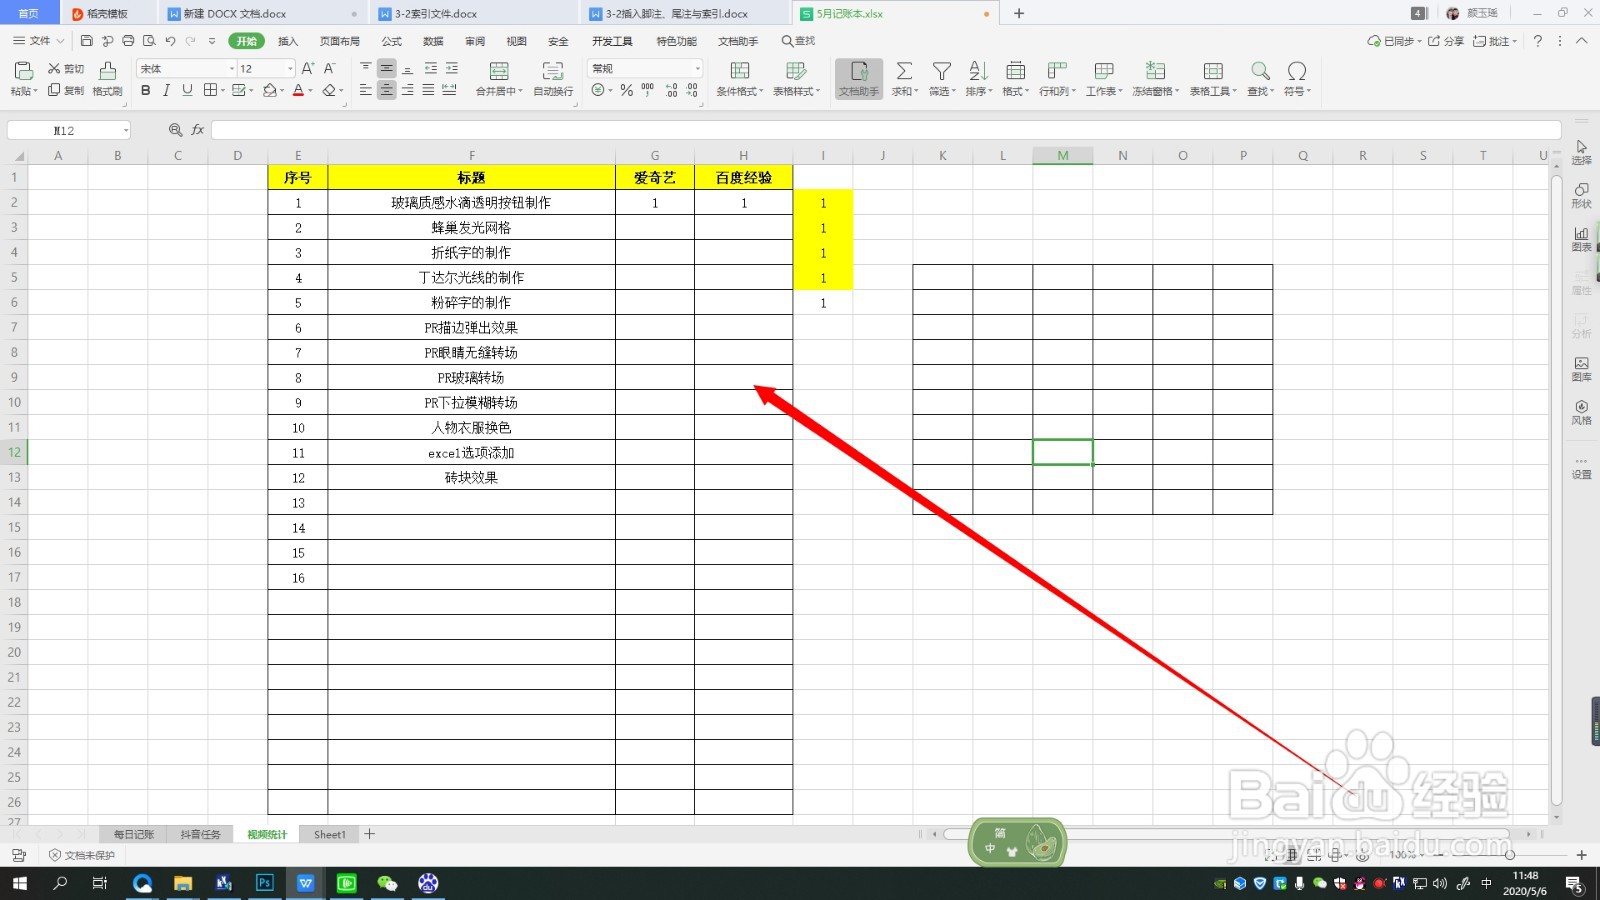This screenshot has height=900, width=1600.
Task: Click the Auto Wrap (自动换行) button
Action: point(553,78)
